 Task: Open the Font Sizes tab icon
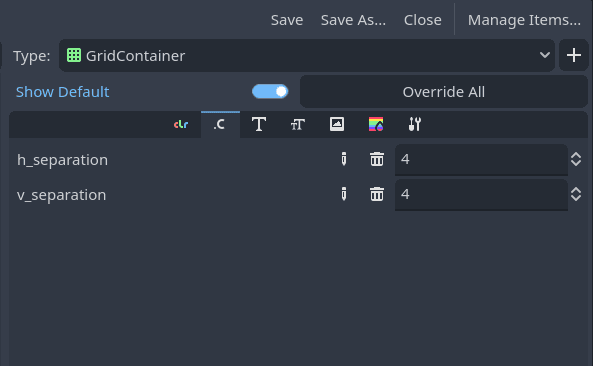[x=298, y=124]
